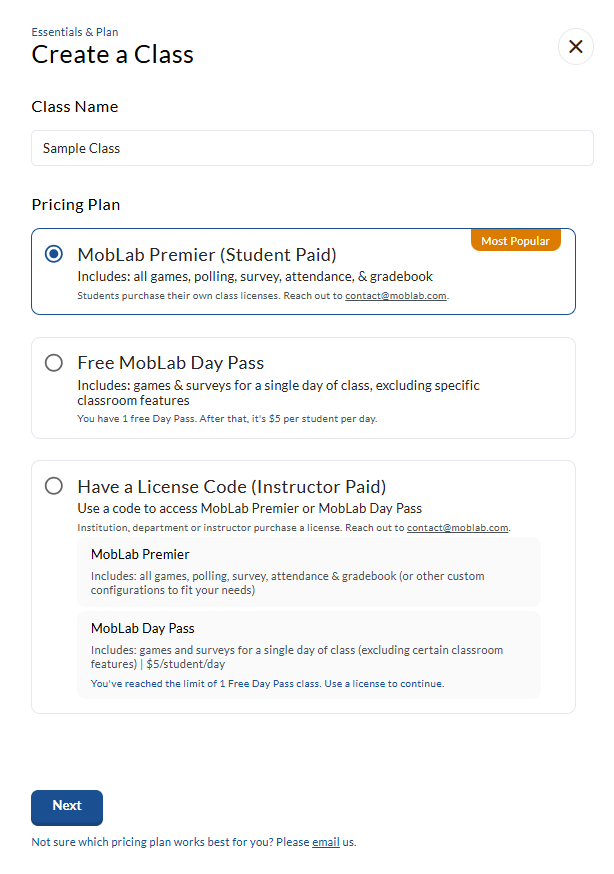Close the Create a Class dialog
This screenshot has width=614, height=874.
click(575, 47)
